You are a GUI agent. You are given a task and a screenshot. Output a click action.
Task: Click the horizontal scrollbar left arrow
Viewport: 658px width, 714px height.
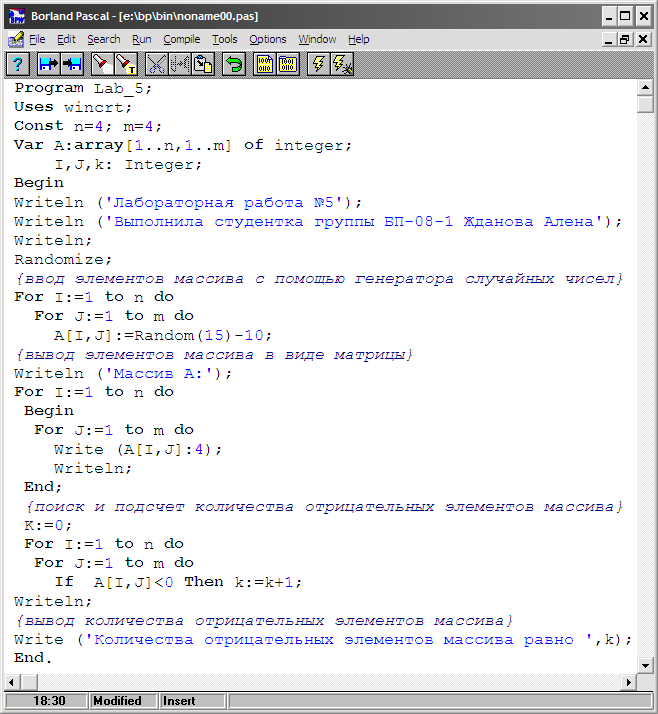pyautogui.click(x=12, y=682)
